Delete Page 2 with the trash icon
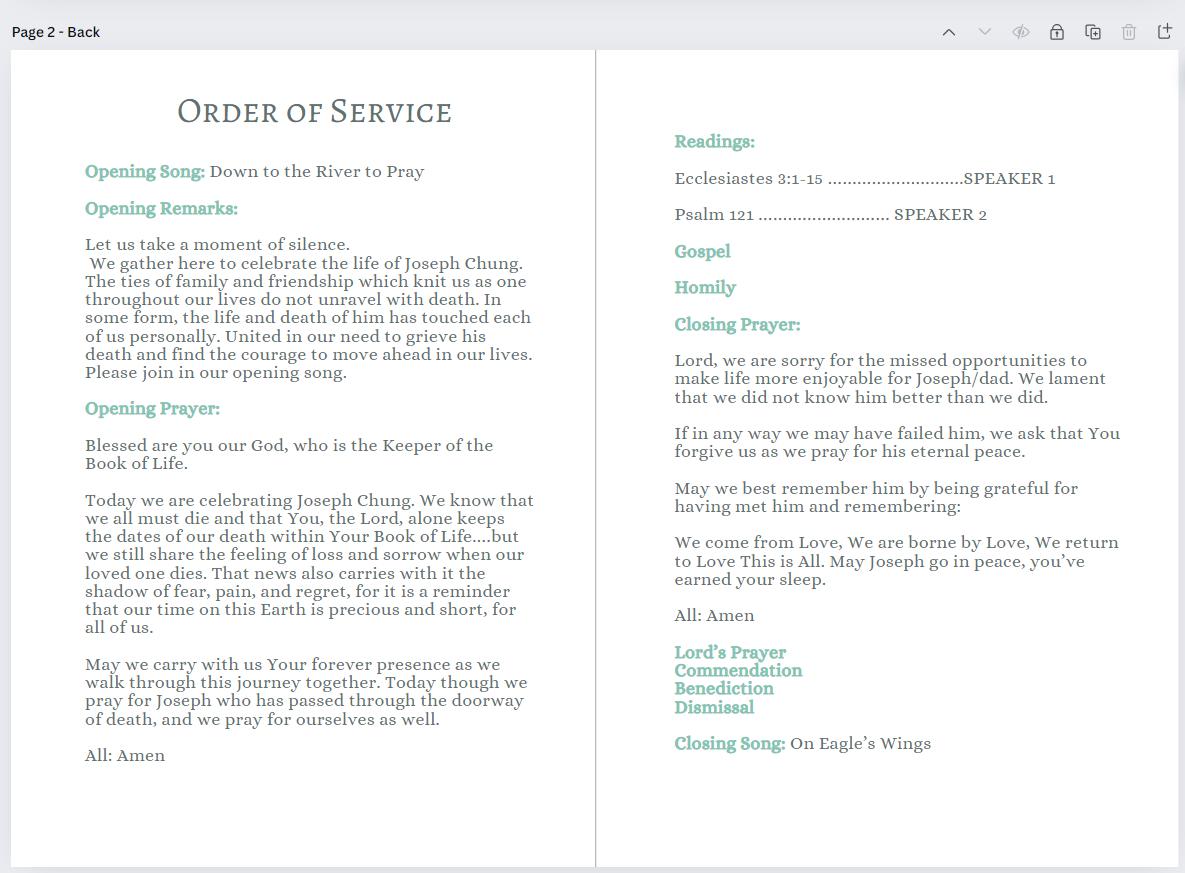Image resolution: width=1185 pixels, height=873 pixels. (1128, 31)
